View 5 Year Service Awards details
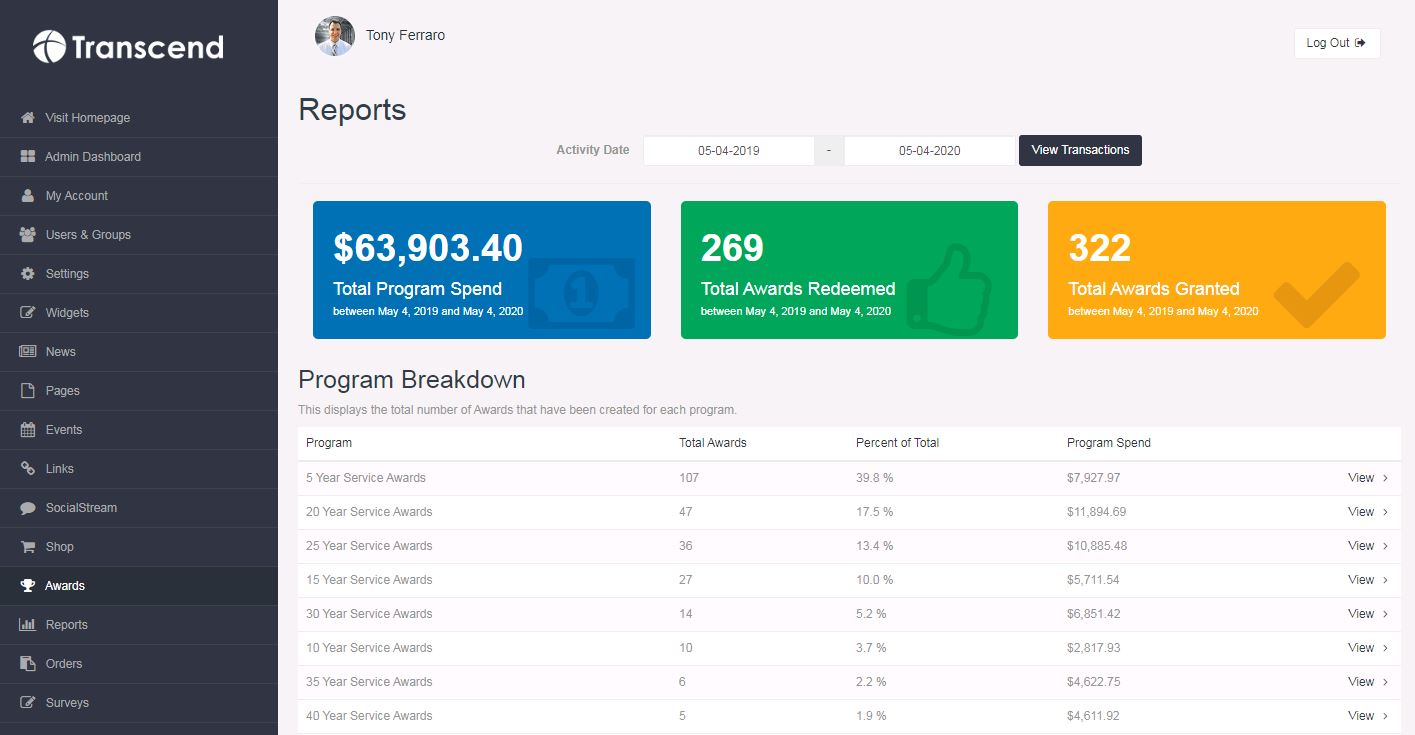The height and width of the screenshot is (735, 1415). pyautogui.click(x=1368, y=478)
